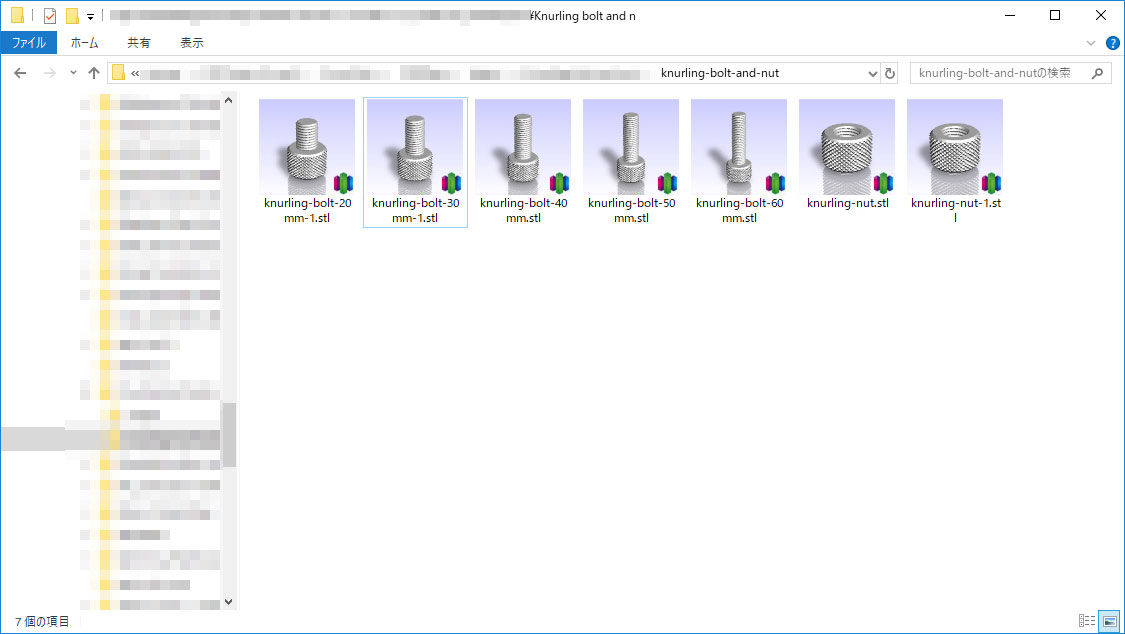
Task: Select knurling-bolt-20mm-1.stl file
Action: (x=307, y=161)
